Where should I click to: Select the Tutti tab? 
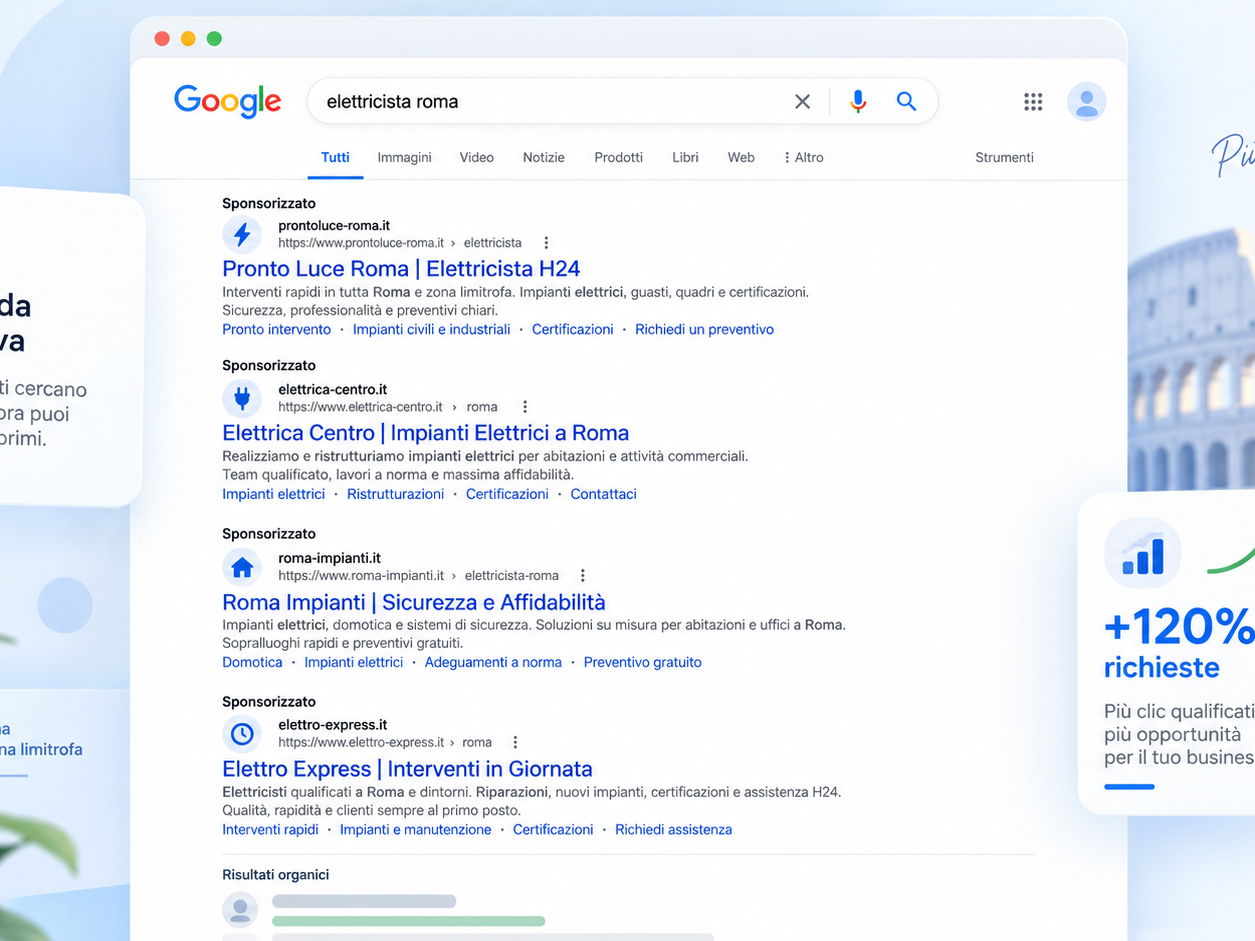point(335,158)
